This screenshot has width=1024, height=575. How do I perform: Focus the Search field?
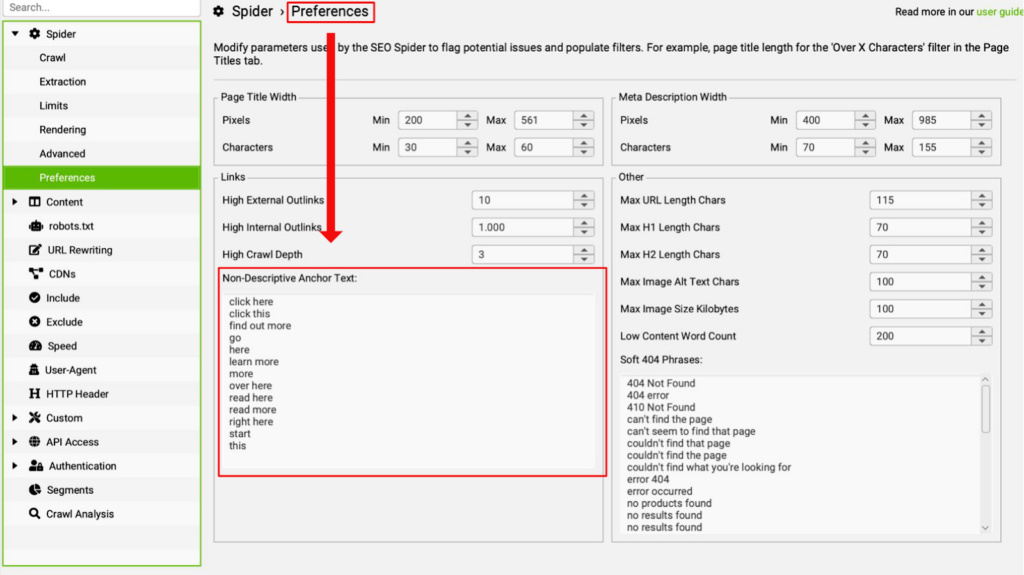101,8
